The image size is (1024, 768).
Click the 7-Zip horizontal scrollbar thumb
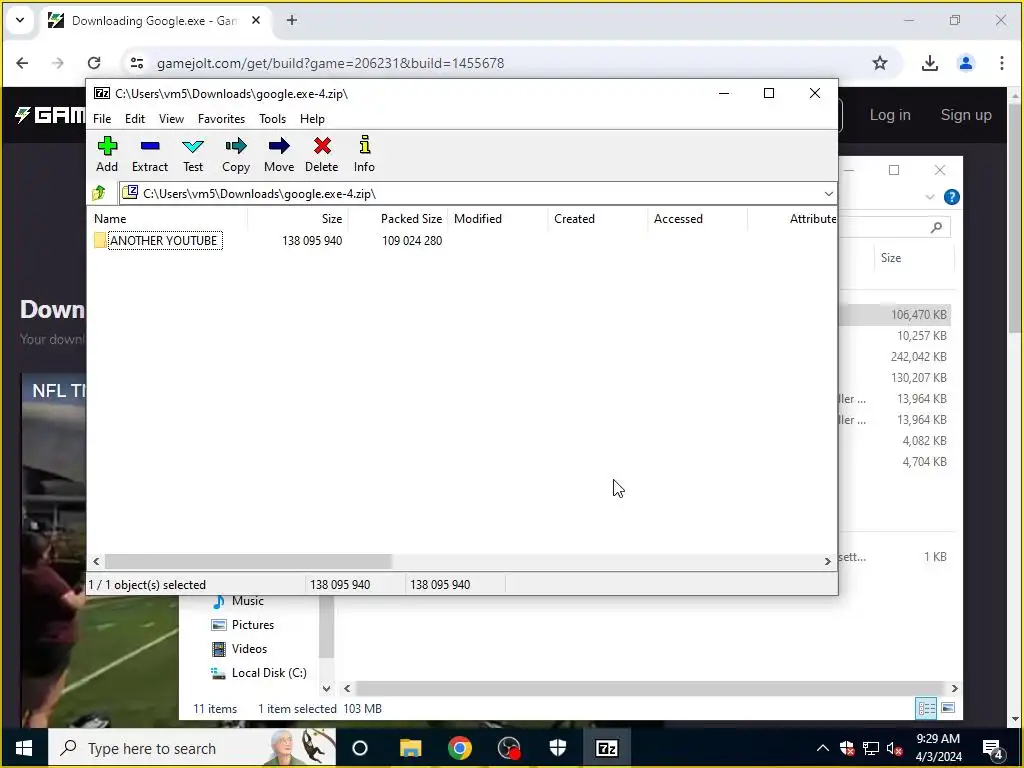(248, 561)
